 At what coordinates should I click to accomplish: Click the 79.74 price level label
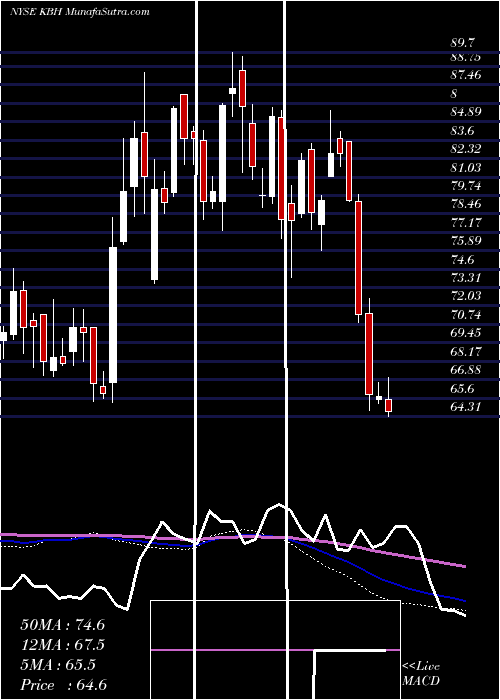pyautogui.click(x=466, y=186)
